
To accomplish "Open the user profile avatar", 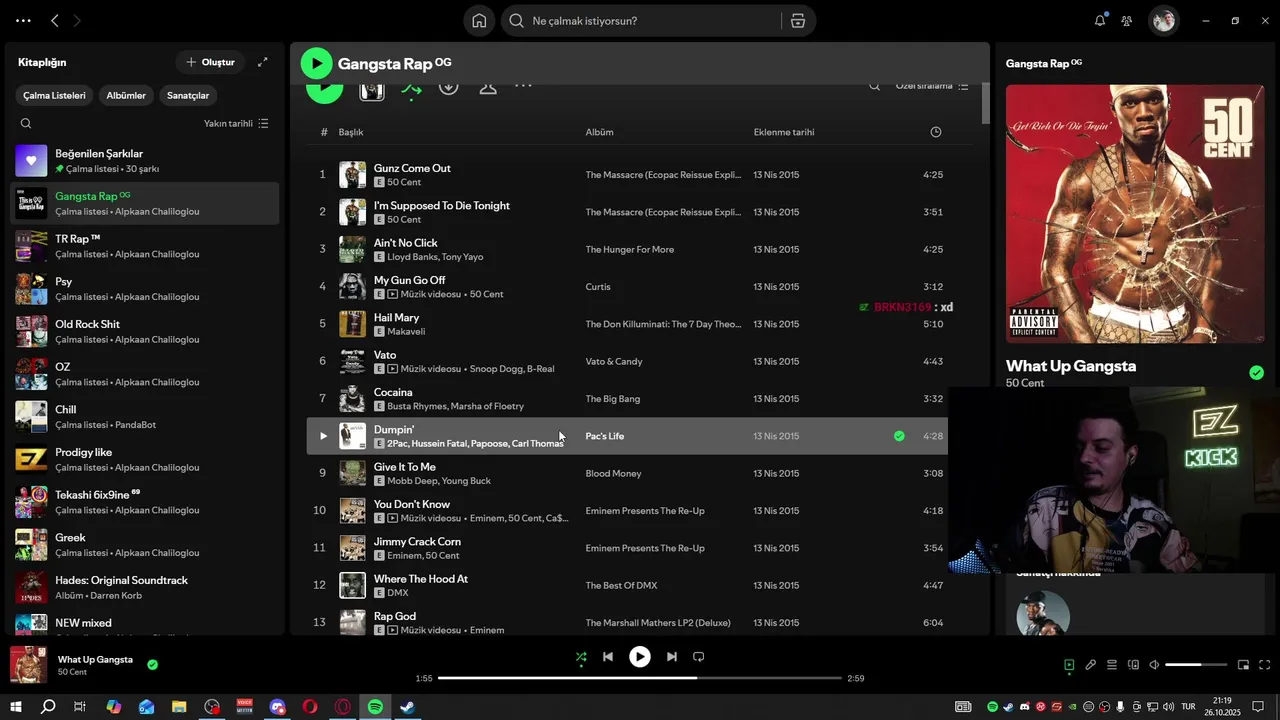I will pyautogui.click(x=1163, y=20).
